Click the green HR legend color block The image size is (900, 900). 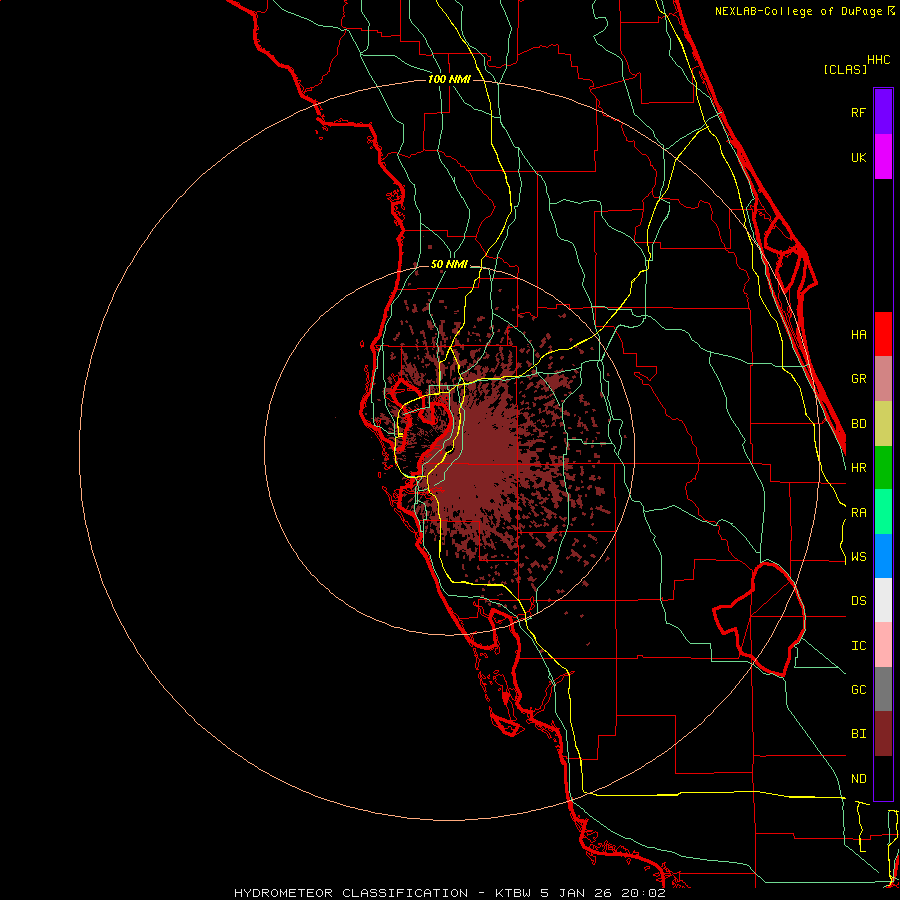pos(883,467)
